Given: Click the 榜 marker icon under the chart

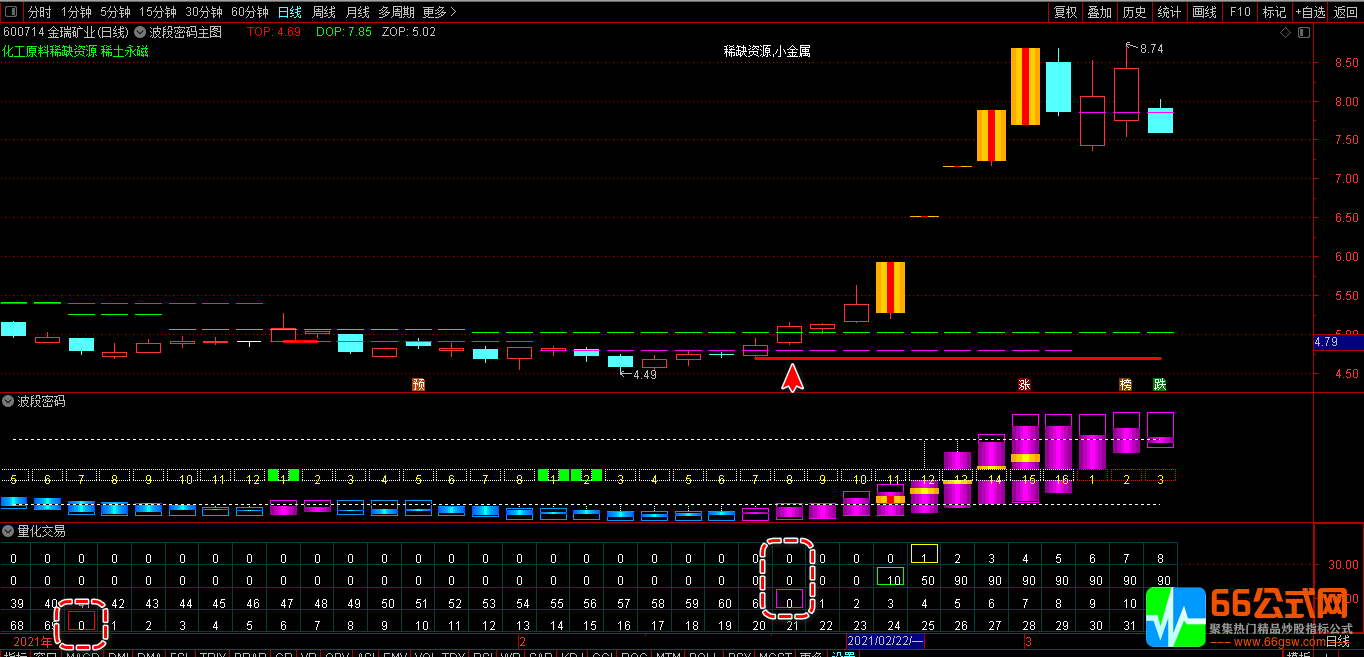Looking at the screenshot, I should click(1126, 384).
